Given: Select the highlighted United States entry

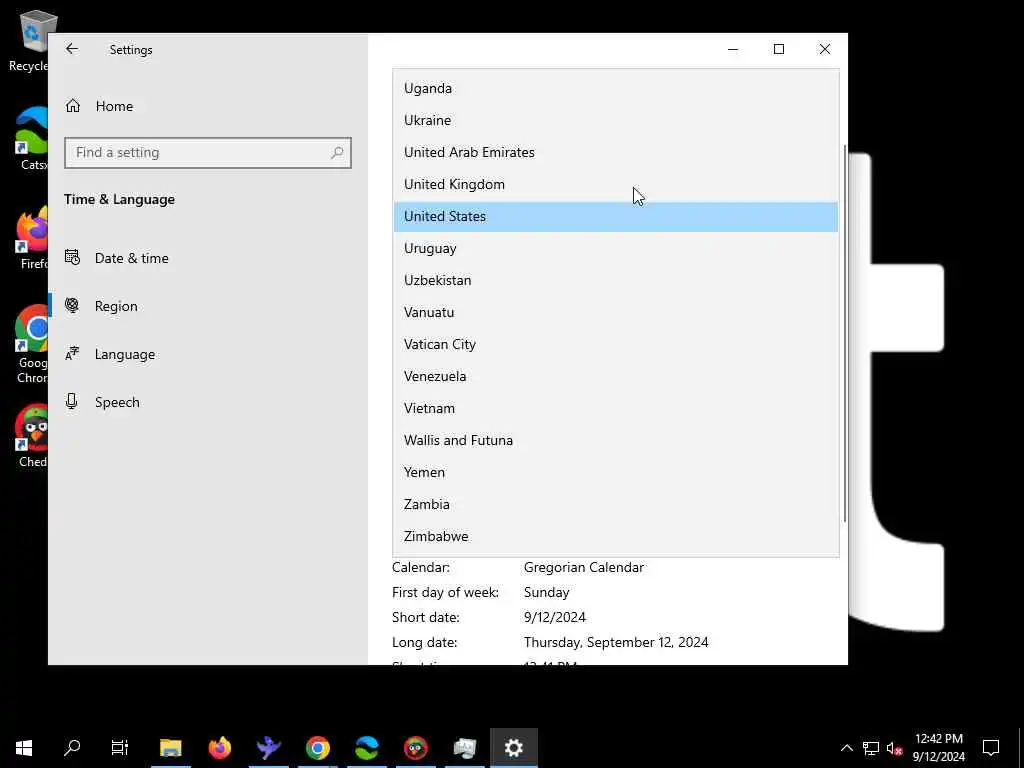Looking at the screenshot, I should [x=615, y=216].
